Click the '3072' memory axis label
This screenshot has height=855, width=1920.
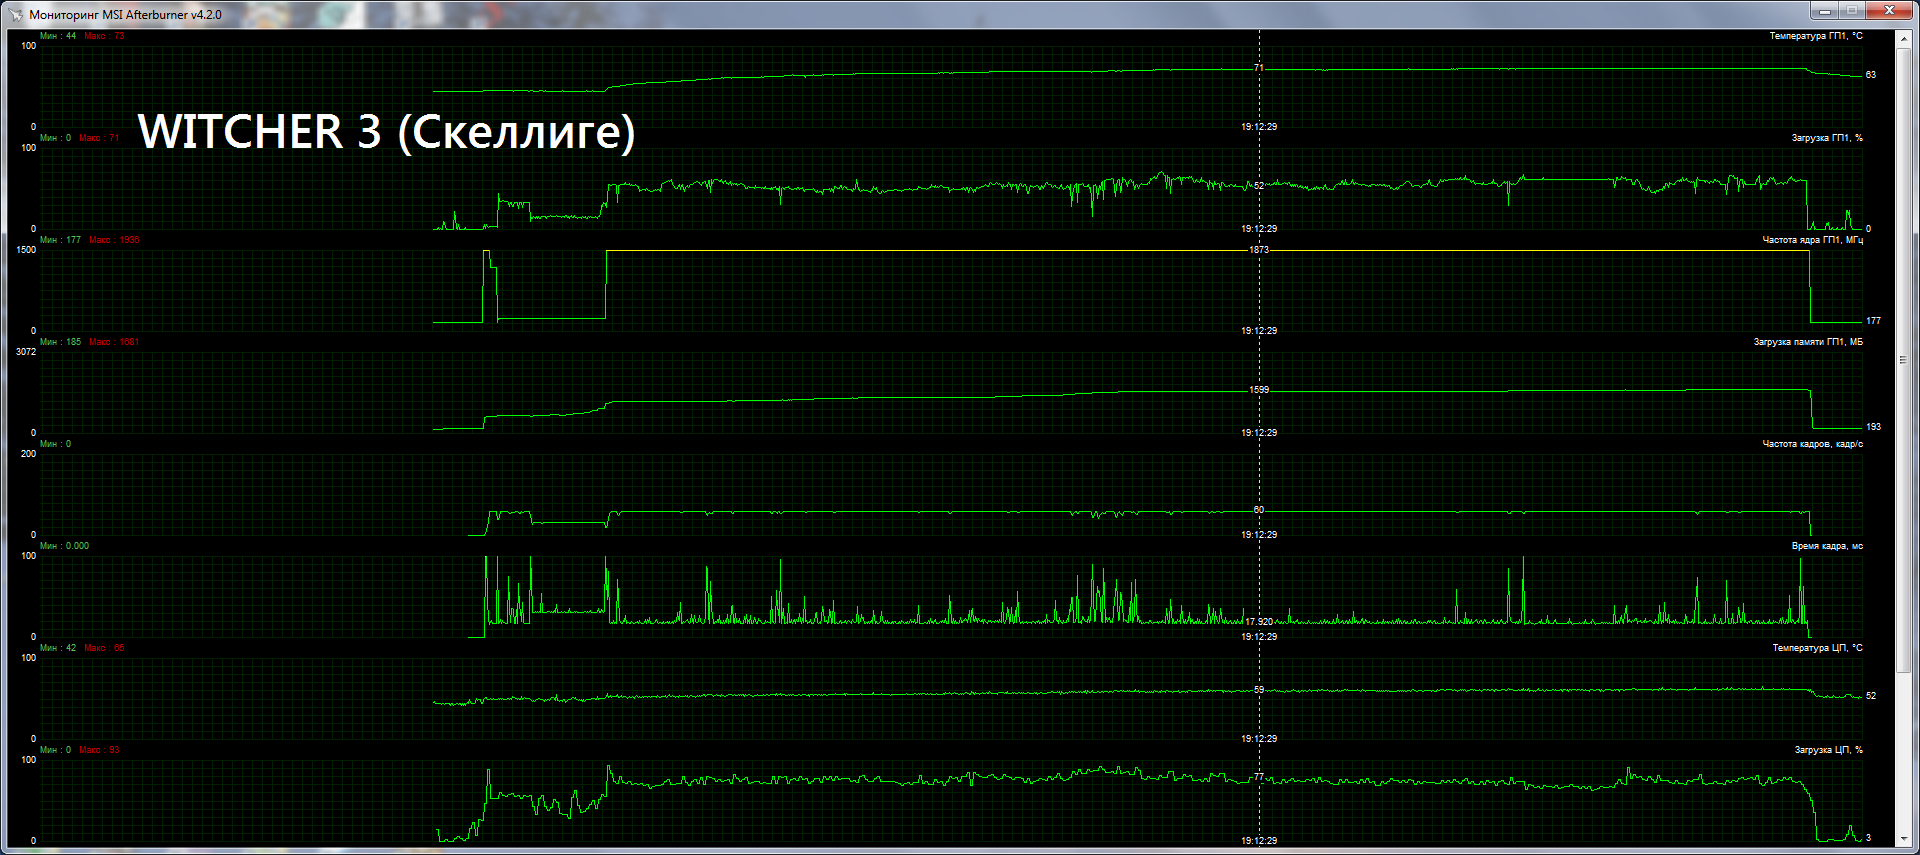click(x=26, y=352)
